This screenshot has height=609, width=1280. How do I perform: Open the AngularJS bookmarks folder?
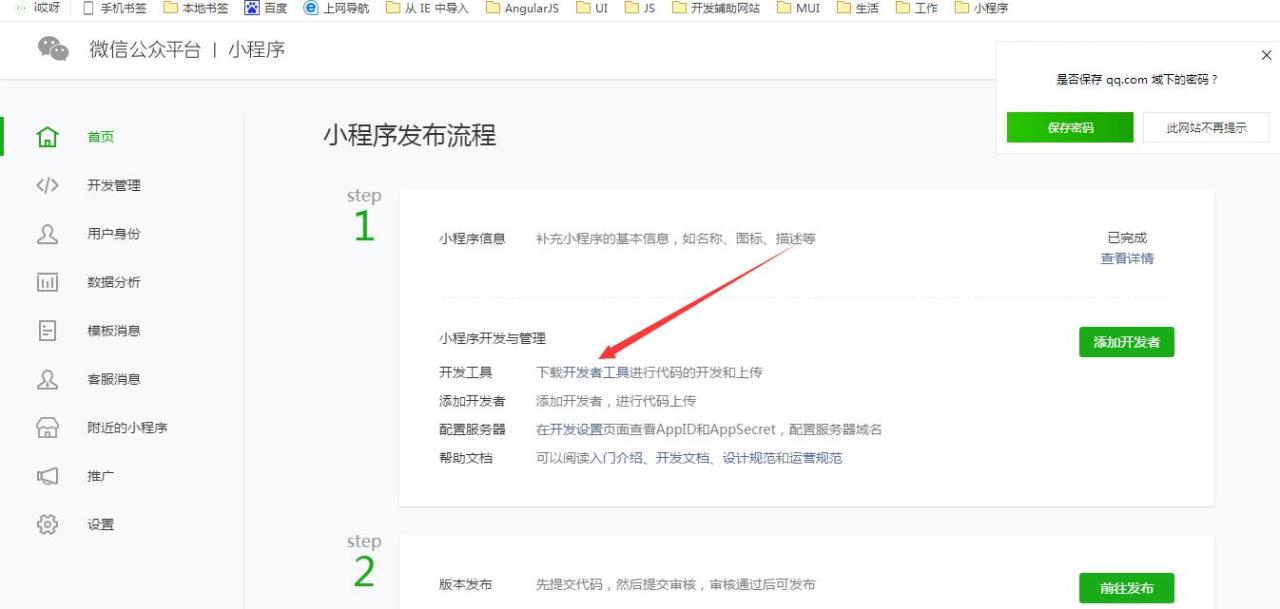click(x=522, y=8)
